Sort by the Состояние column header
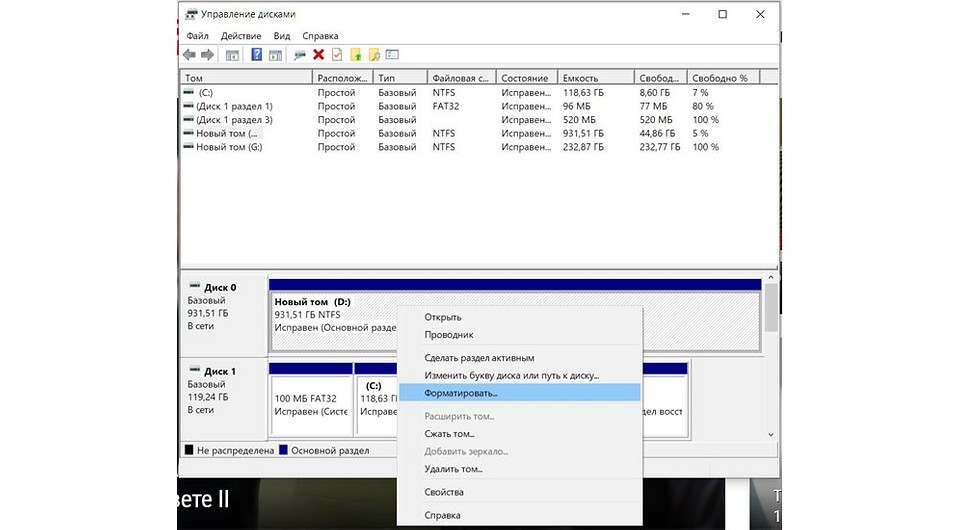Screen dimensions: 960x530 tap(527, 78)
